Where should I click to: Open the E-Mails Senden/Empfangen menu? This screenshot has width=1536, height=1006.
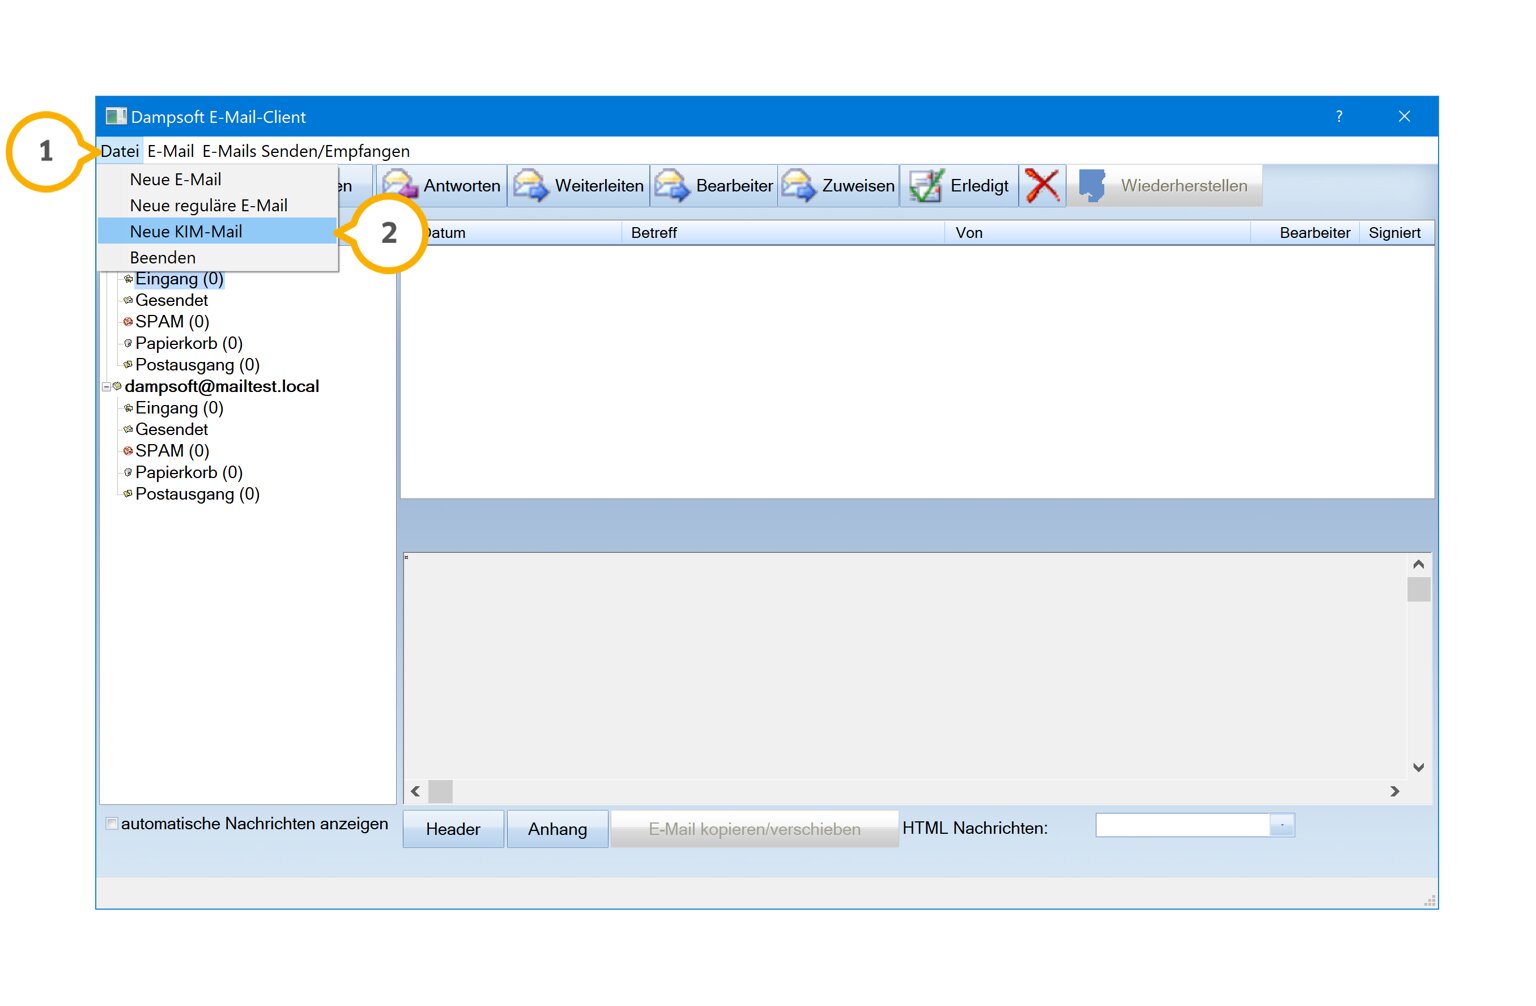click(x=306, y=151)
